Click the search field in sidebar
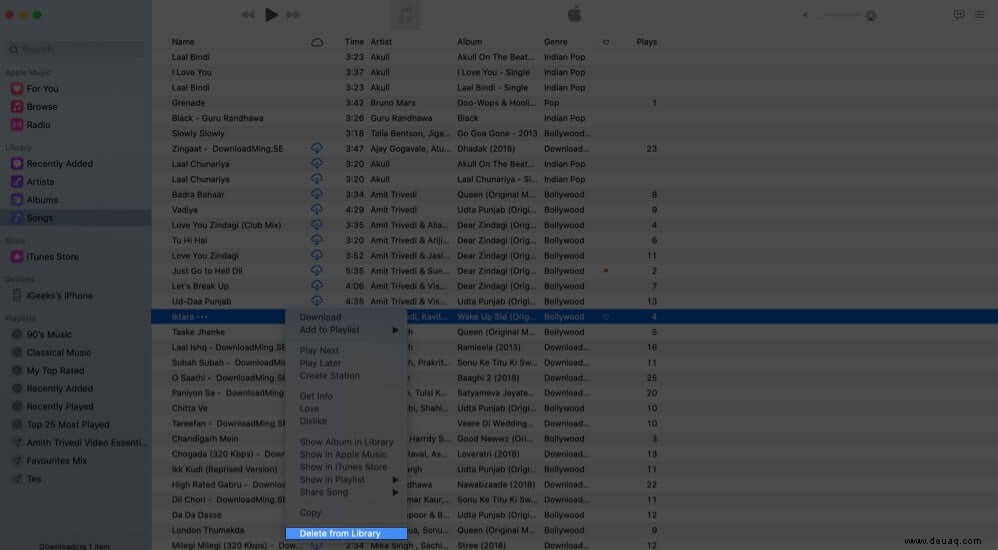The width and height of the screenshot is (998, 550). (x=75, y=49)
